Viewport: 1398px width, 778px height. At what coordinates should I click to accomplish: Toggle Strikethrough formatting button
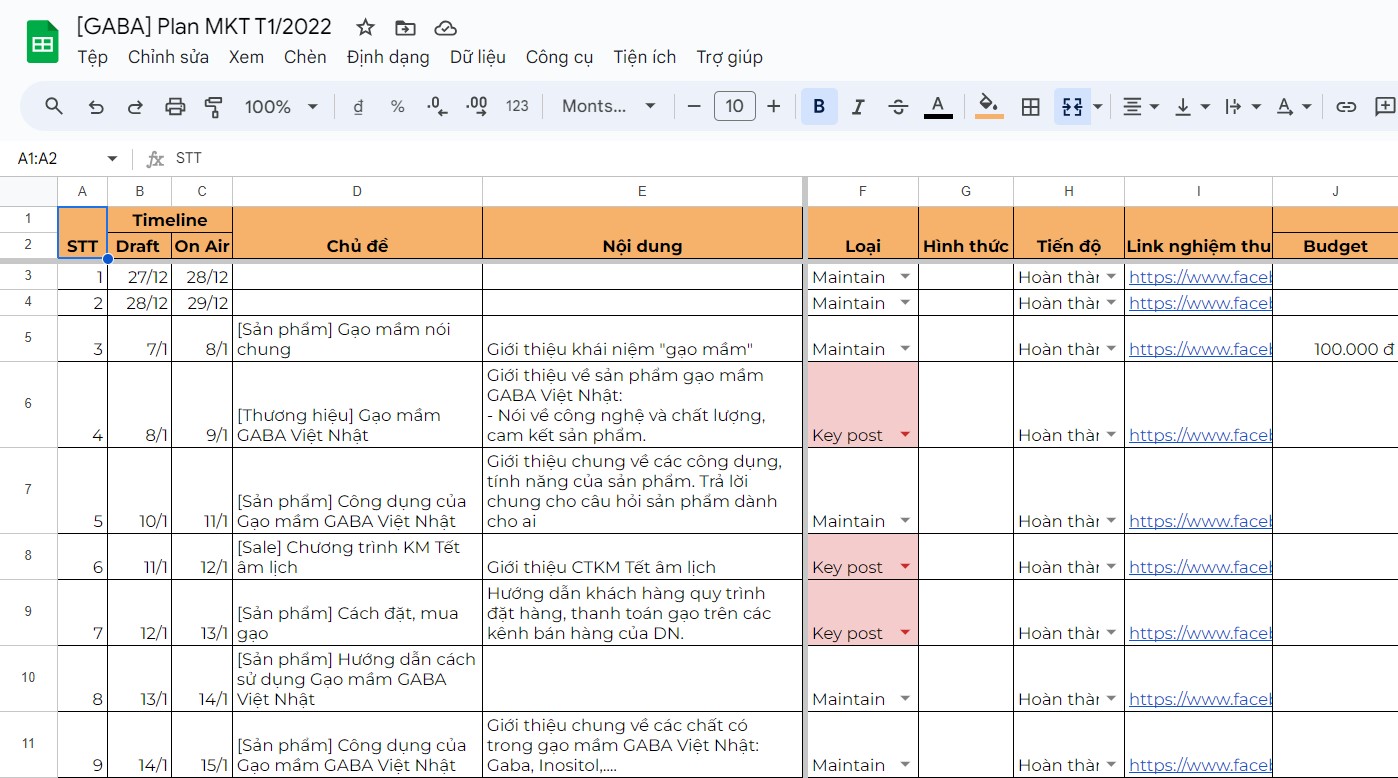tap(897, 106)
